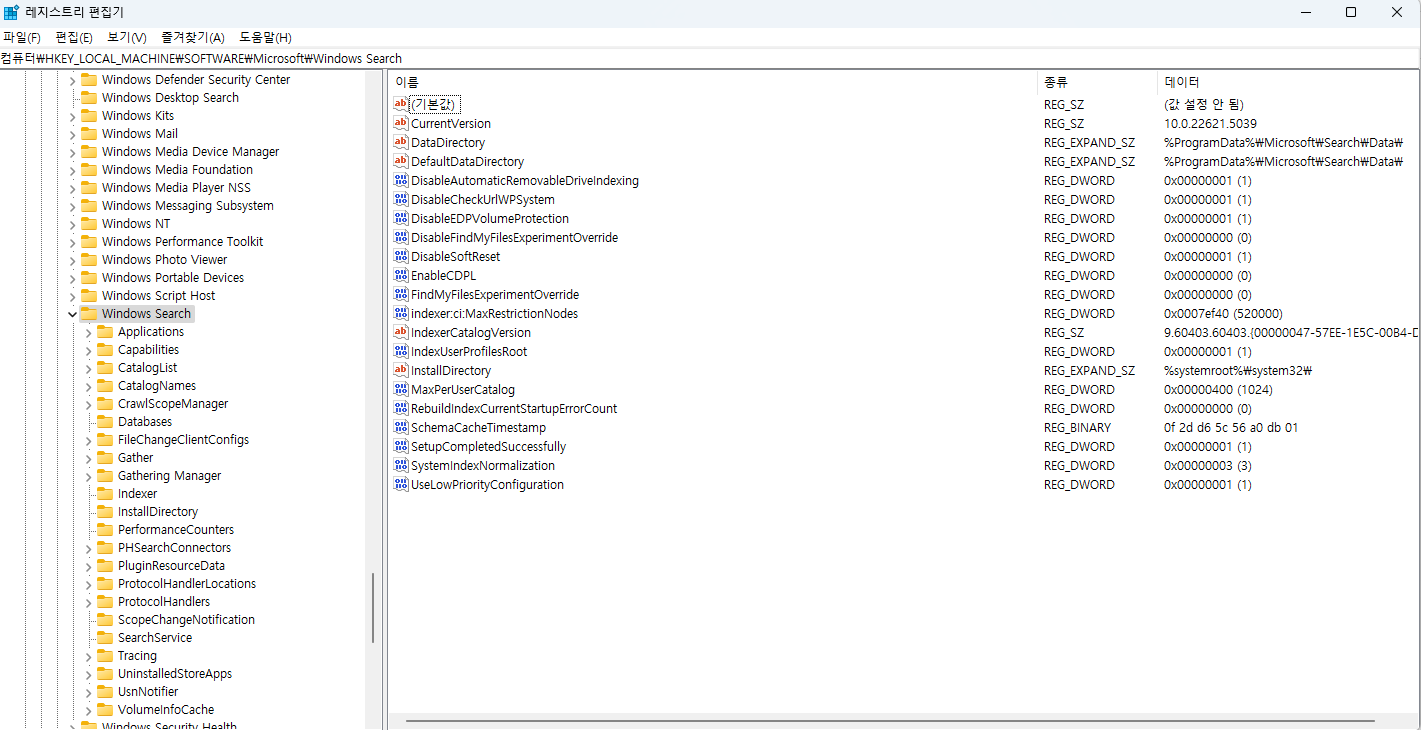Click the registry path address bar
Screen dimensions: 1421x730
(x=710, y=58)
